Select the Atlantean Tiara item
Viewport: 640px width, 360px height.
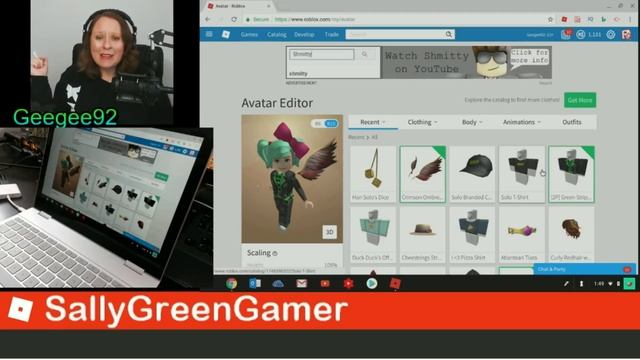tap(522, 235)
